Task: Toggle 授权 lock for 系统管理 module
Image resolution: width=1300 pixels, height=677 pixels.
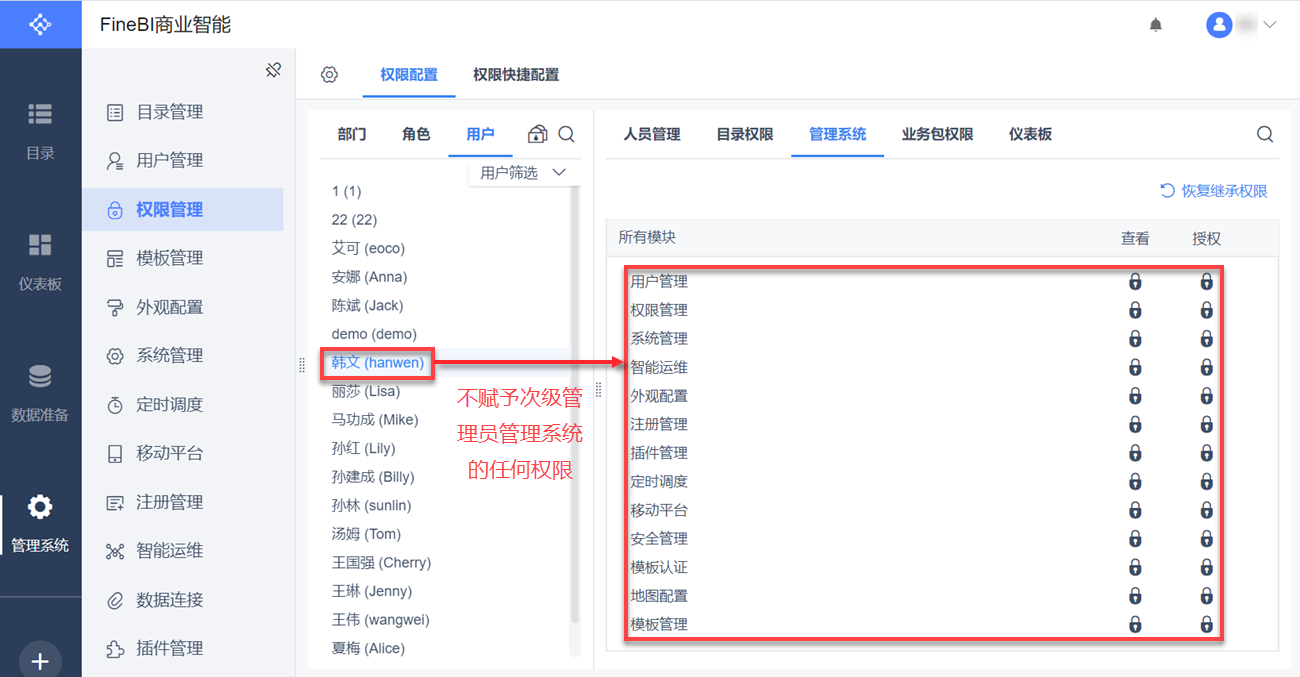Action: [1206, 339]
